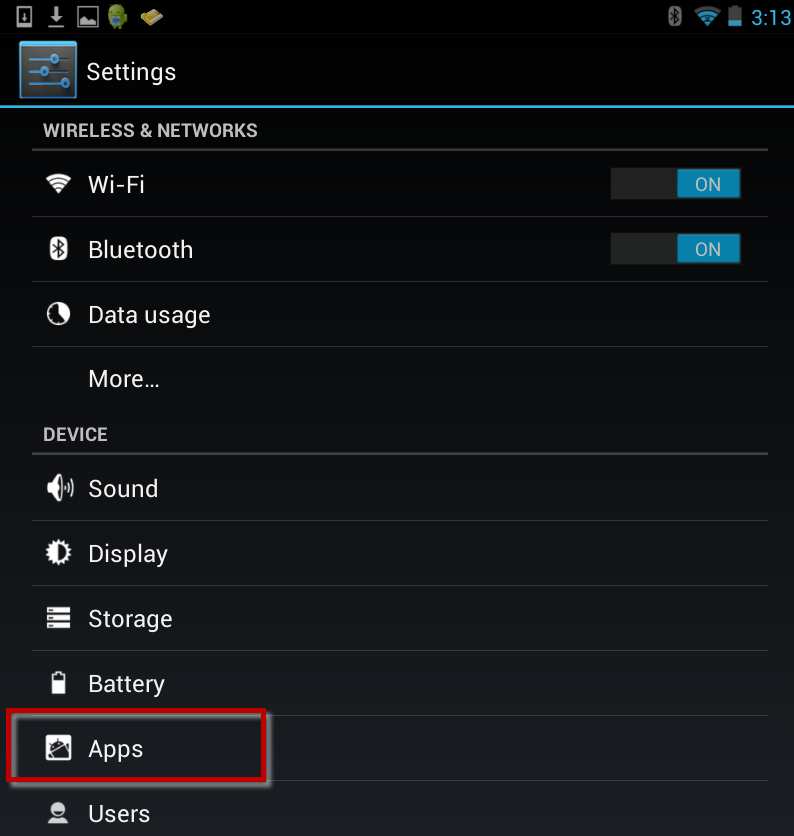Open the Storage settings entry
Viewport: 794px width, 836px height.
130,619
